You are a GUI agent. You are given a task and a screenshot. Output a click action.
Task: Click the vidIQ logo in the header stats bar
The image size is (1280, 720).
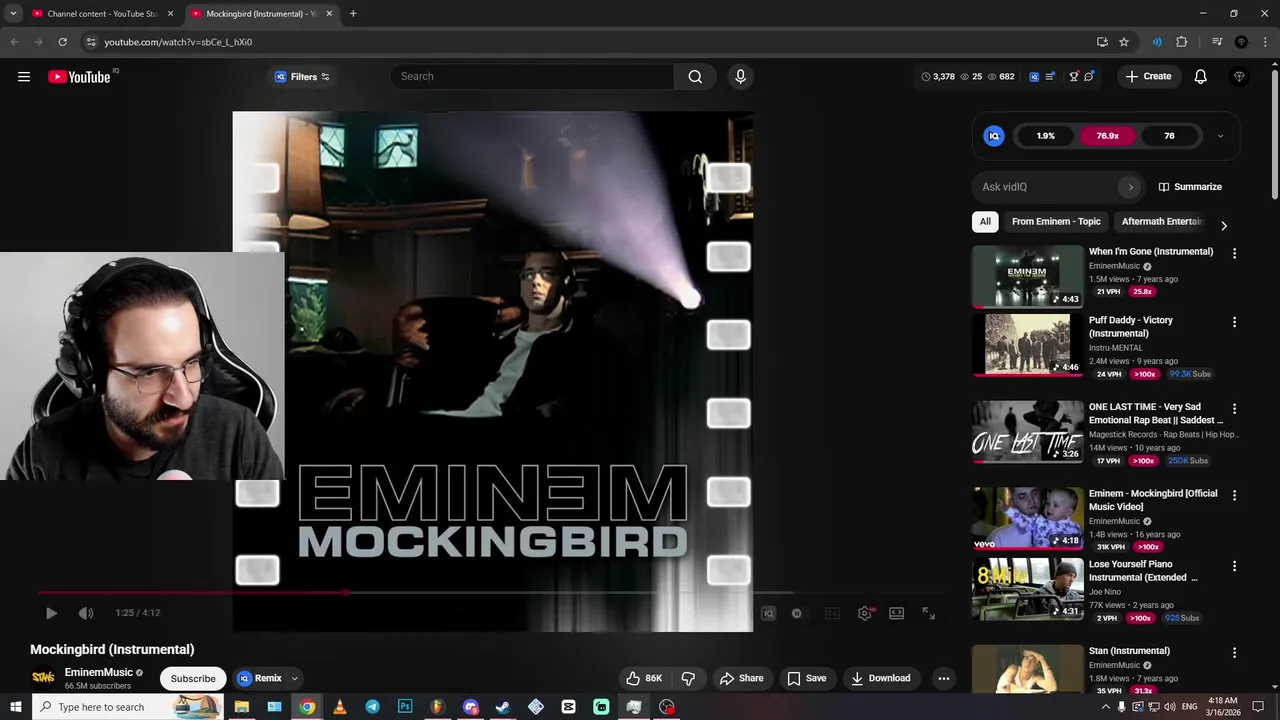pos(1034,77)
